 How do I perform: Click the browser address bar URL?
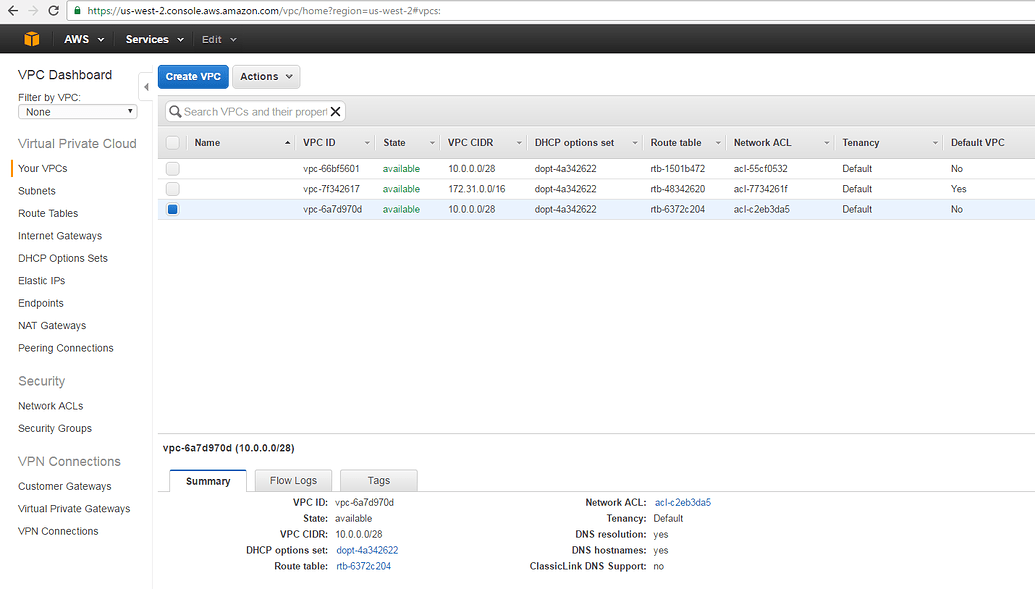click(x=264, y=11)
